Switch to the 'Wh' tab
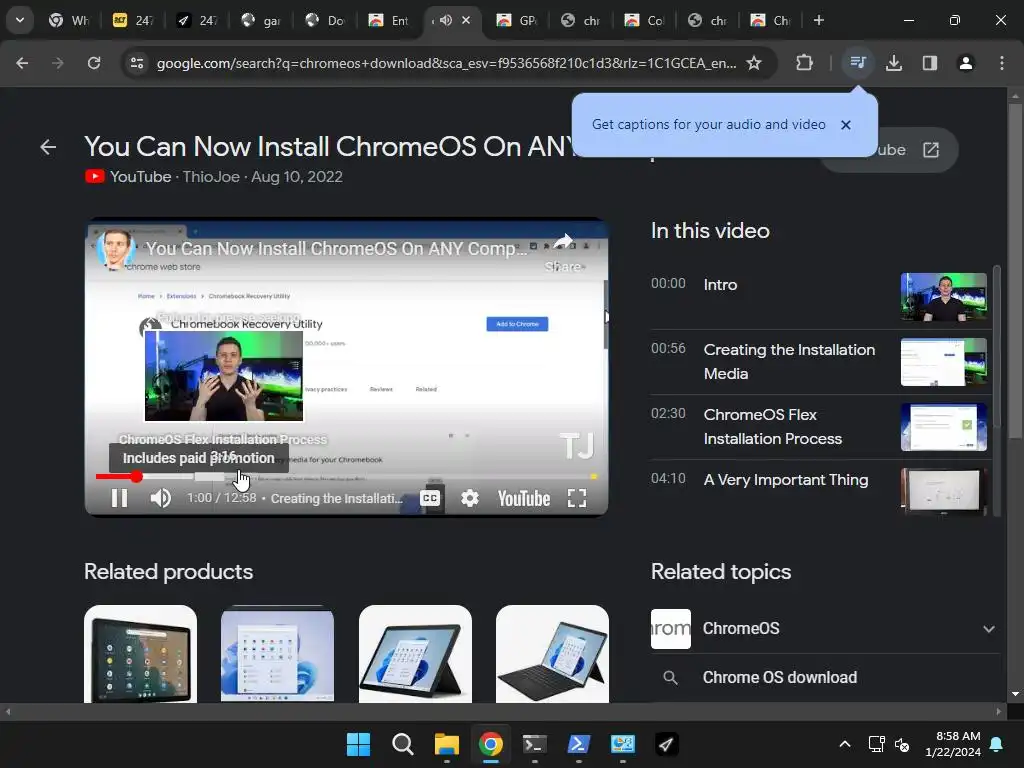The width and height of the screenshot is (1024, 768). coord(69,20)
